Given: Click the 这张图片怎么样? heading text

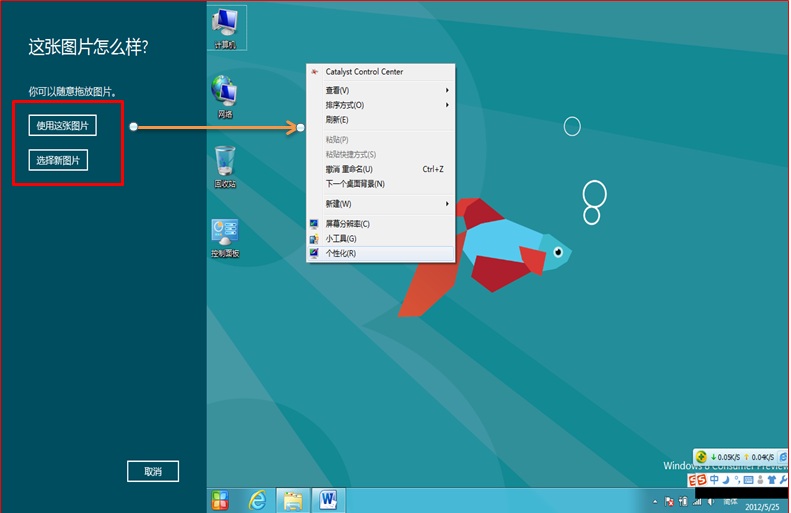Looking at the screenshot, I should tap(88, 47).
